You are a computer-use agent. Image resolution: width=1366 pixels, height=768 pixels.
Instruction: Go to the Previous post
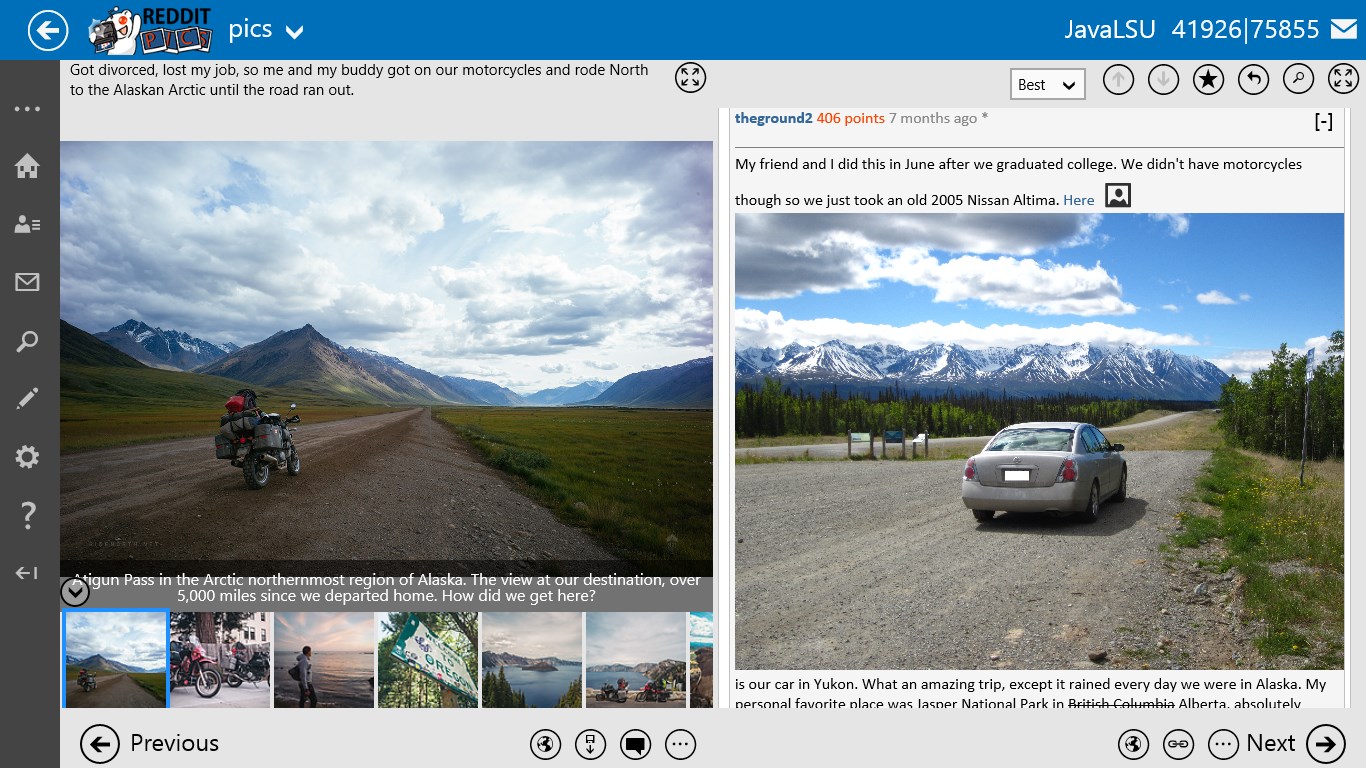[150, 744]
